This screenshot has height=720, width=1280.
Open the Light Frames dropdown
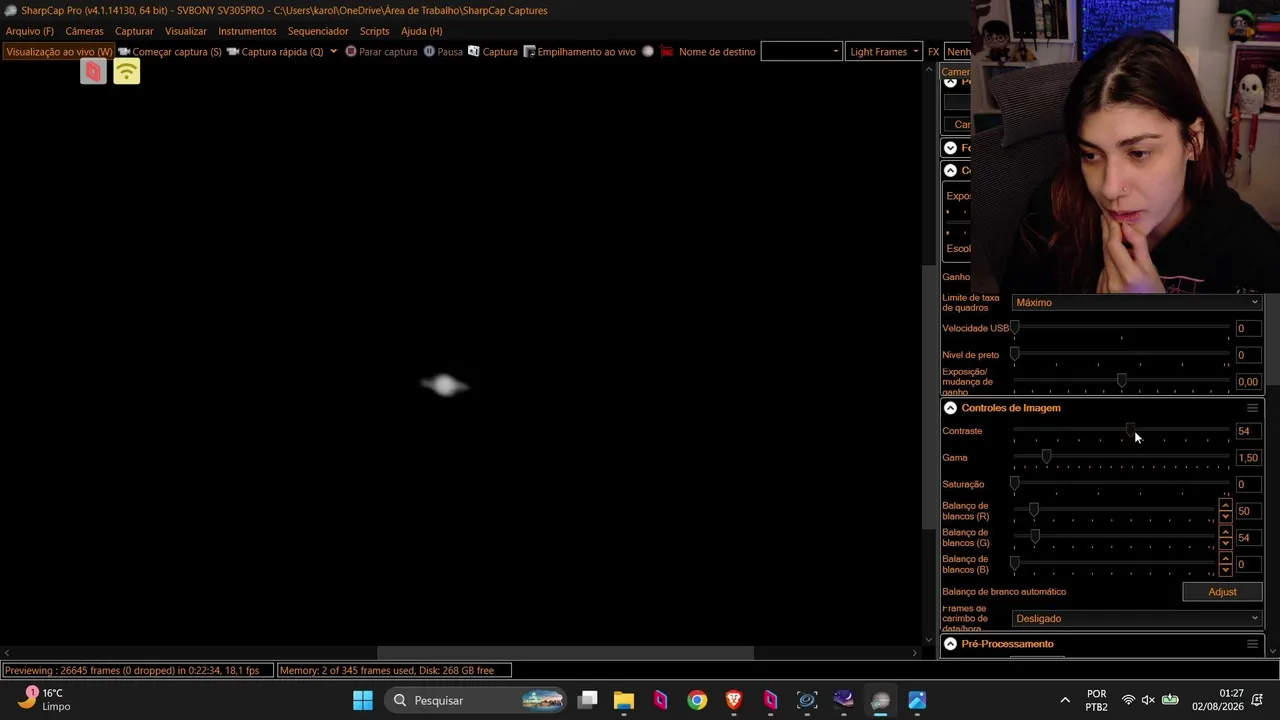tap(884, 51)
